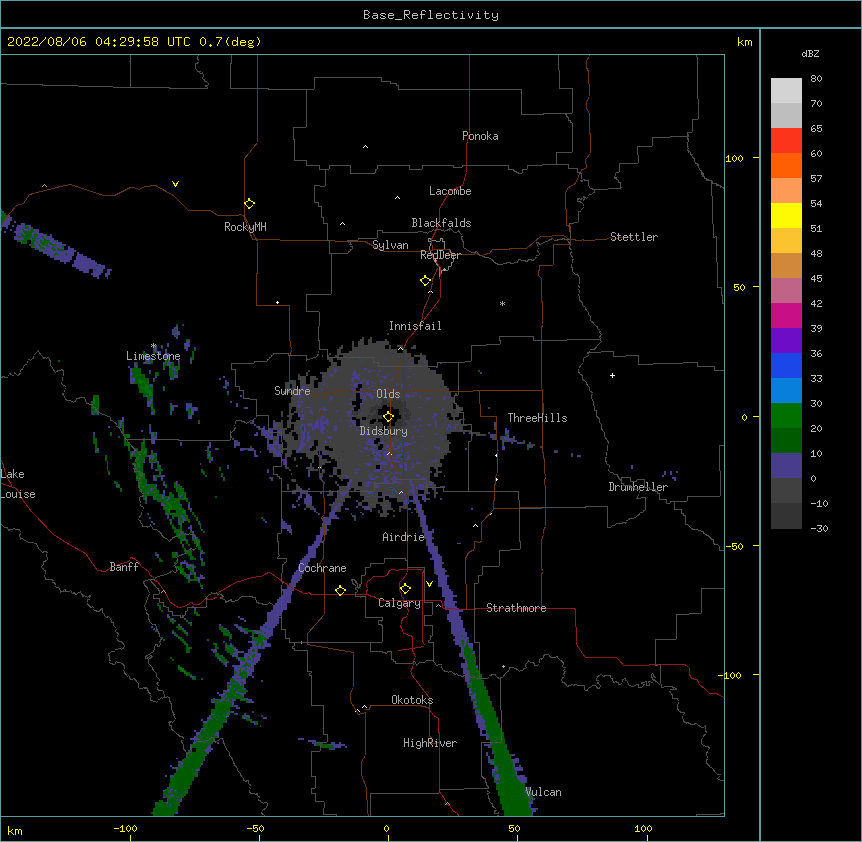Click the white asterisk above Limestone label

click(x=154, y=346)
